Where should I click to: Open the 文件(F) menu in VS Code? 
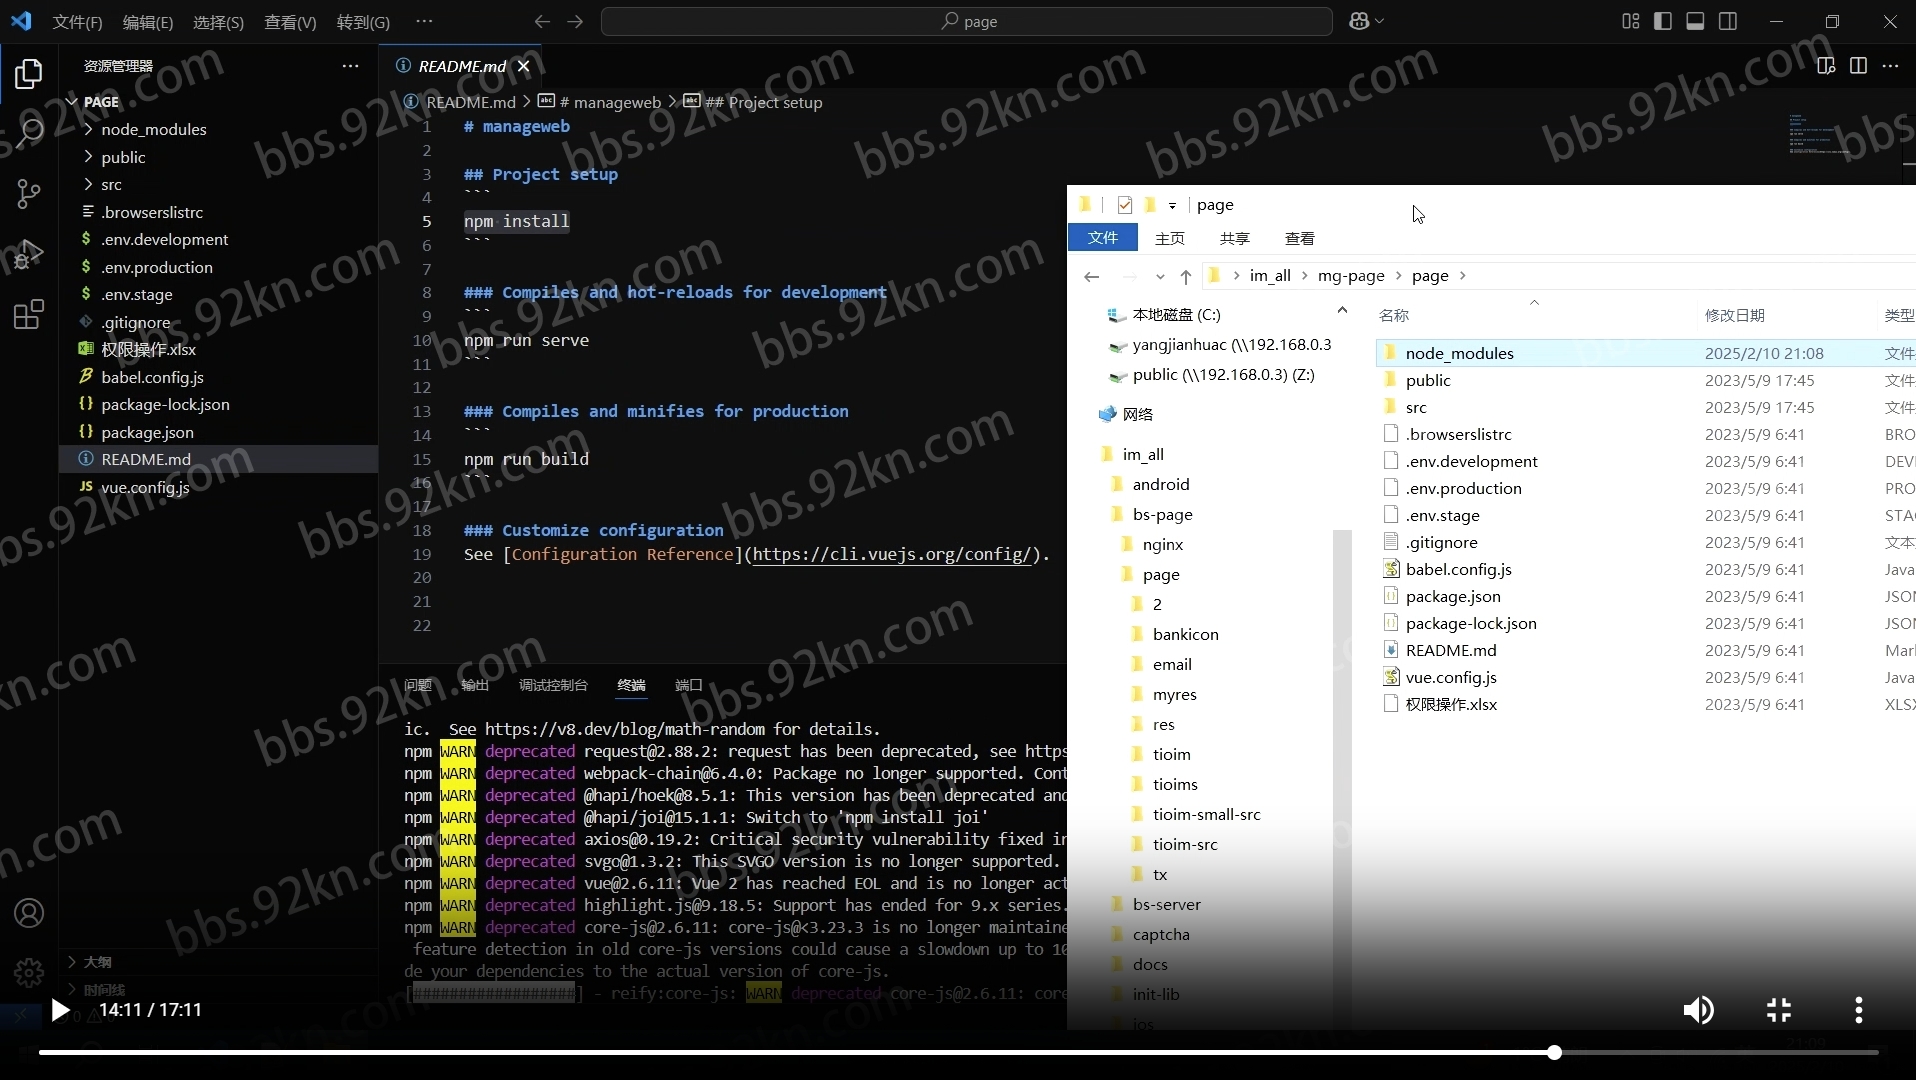click(77, 22)
